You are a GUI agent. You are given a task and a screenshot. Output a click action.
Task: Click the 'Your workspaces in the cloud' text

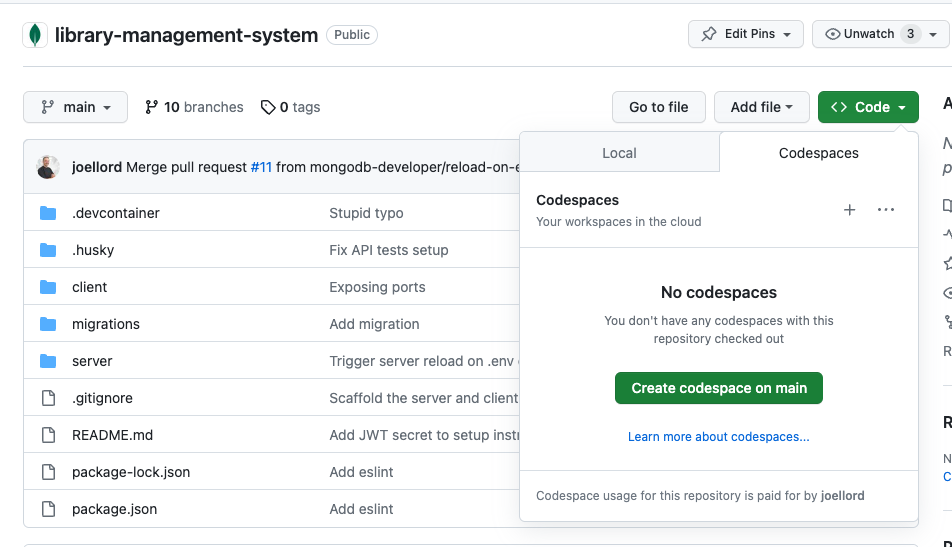(x=618, y=222)
